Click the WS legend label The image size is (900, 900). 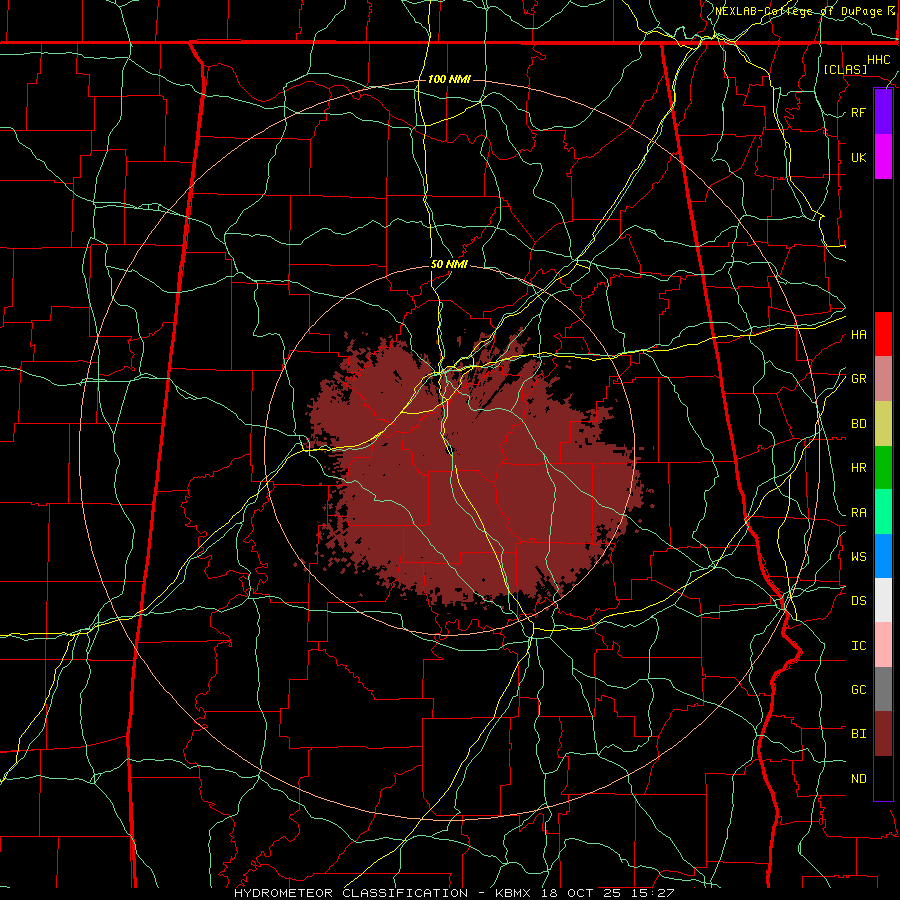point(858,557)
